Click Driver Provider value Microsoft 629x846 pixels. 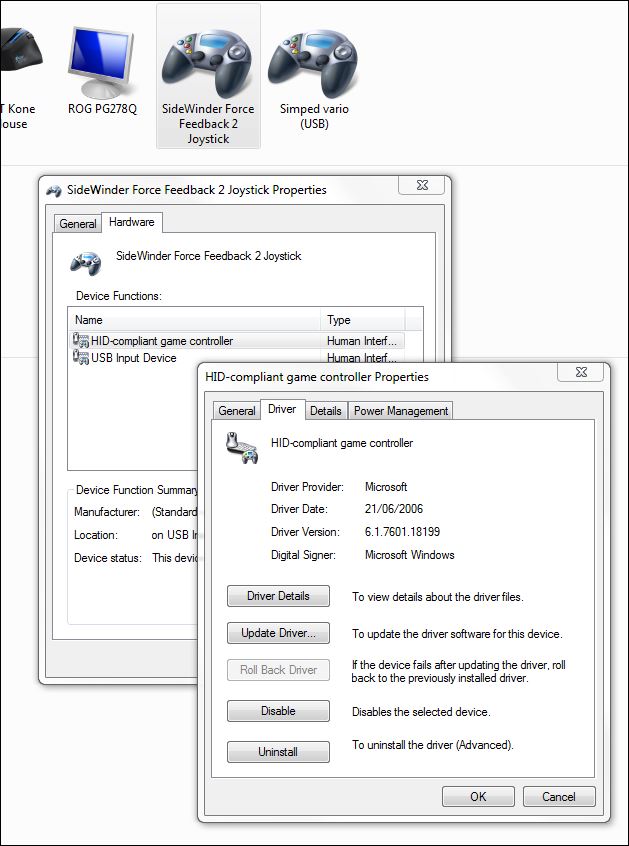click(386, 487)
